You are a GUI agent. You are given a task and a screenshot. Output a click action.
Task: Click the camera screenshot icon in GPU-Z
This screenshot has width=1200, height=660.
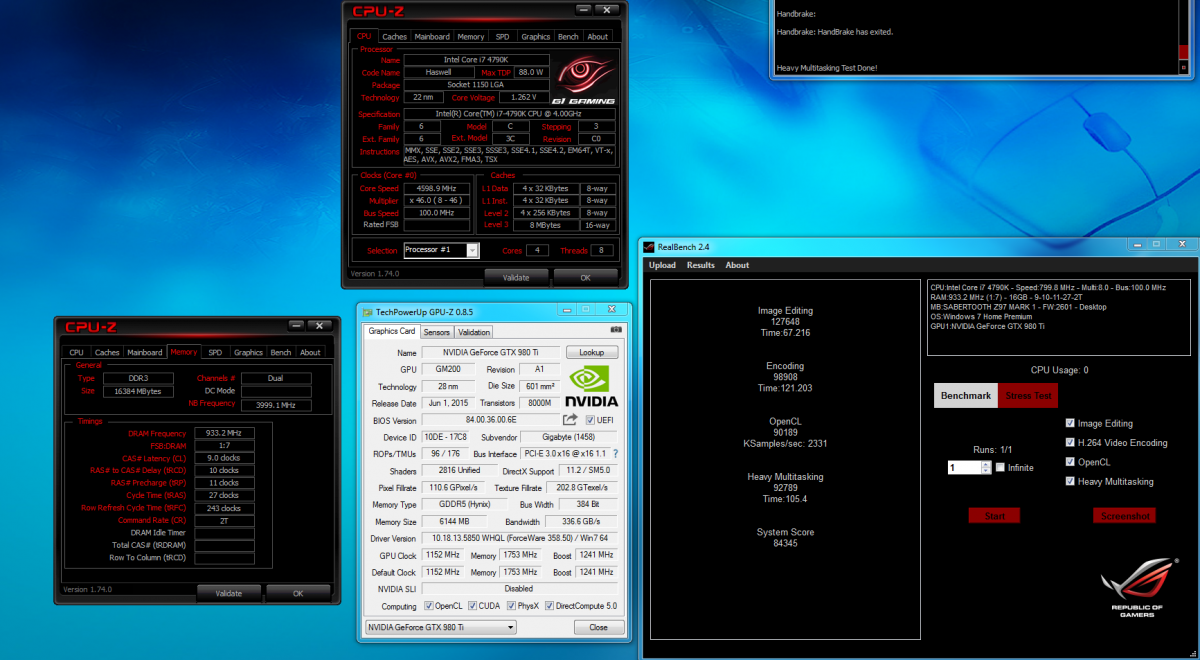615,330
